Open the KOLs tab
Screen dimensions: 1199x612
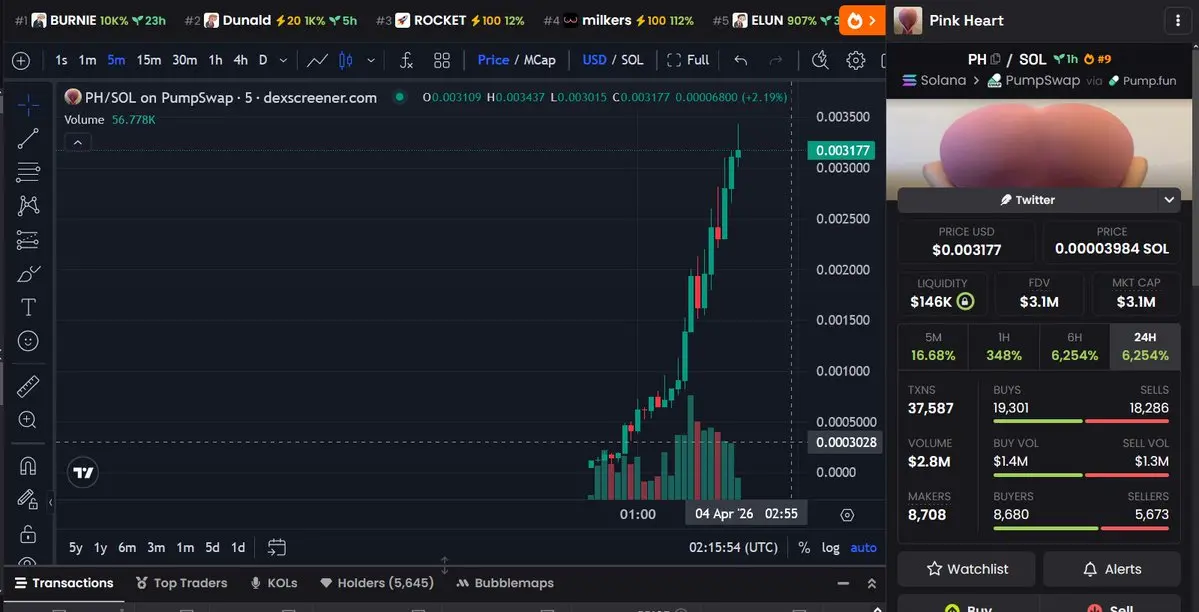click(274, 584)
